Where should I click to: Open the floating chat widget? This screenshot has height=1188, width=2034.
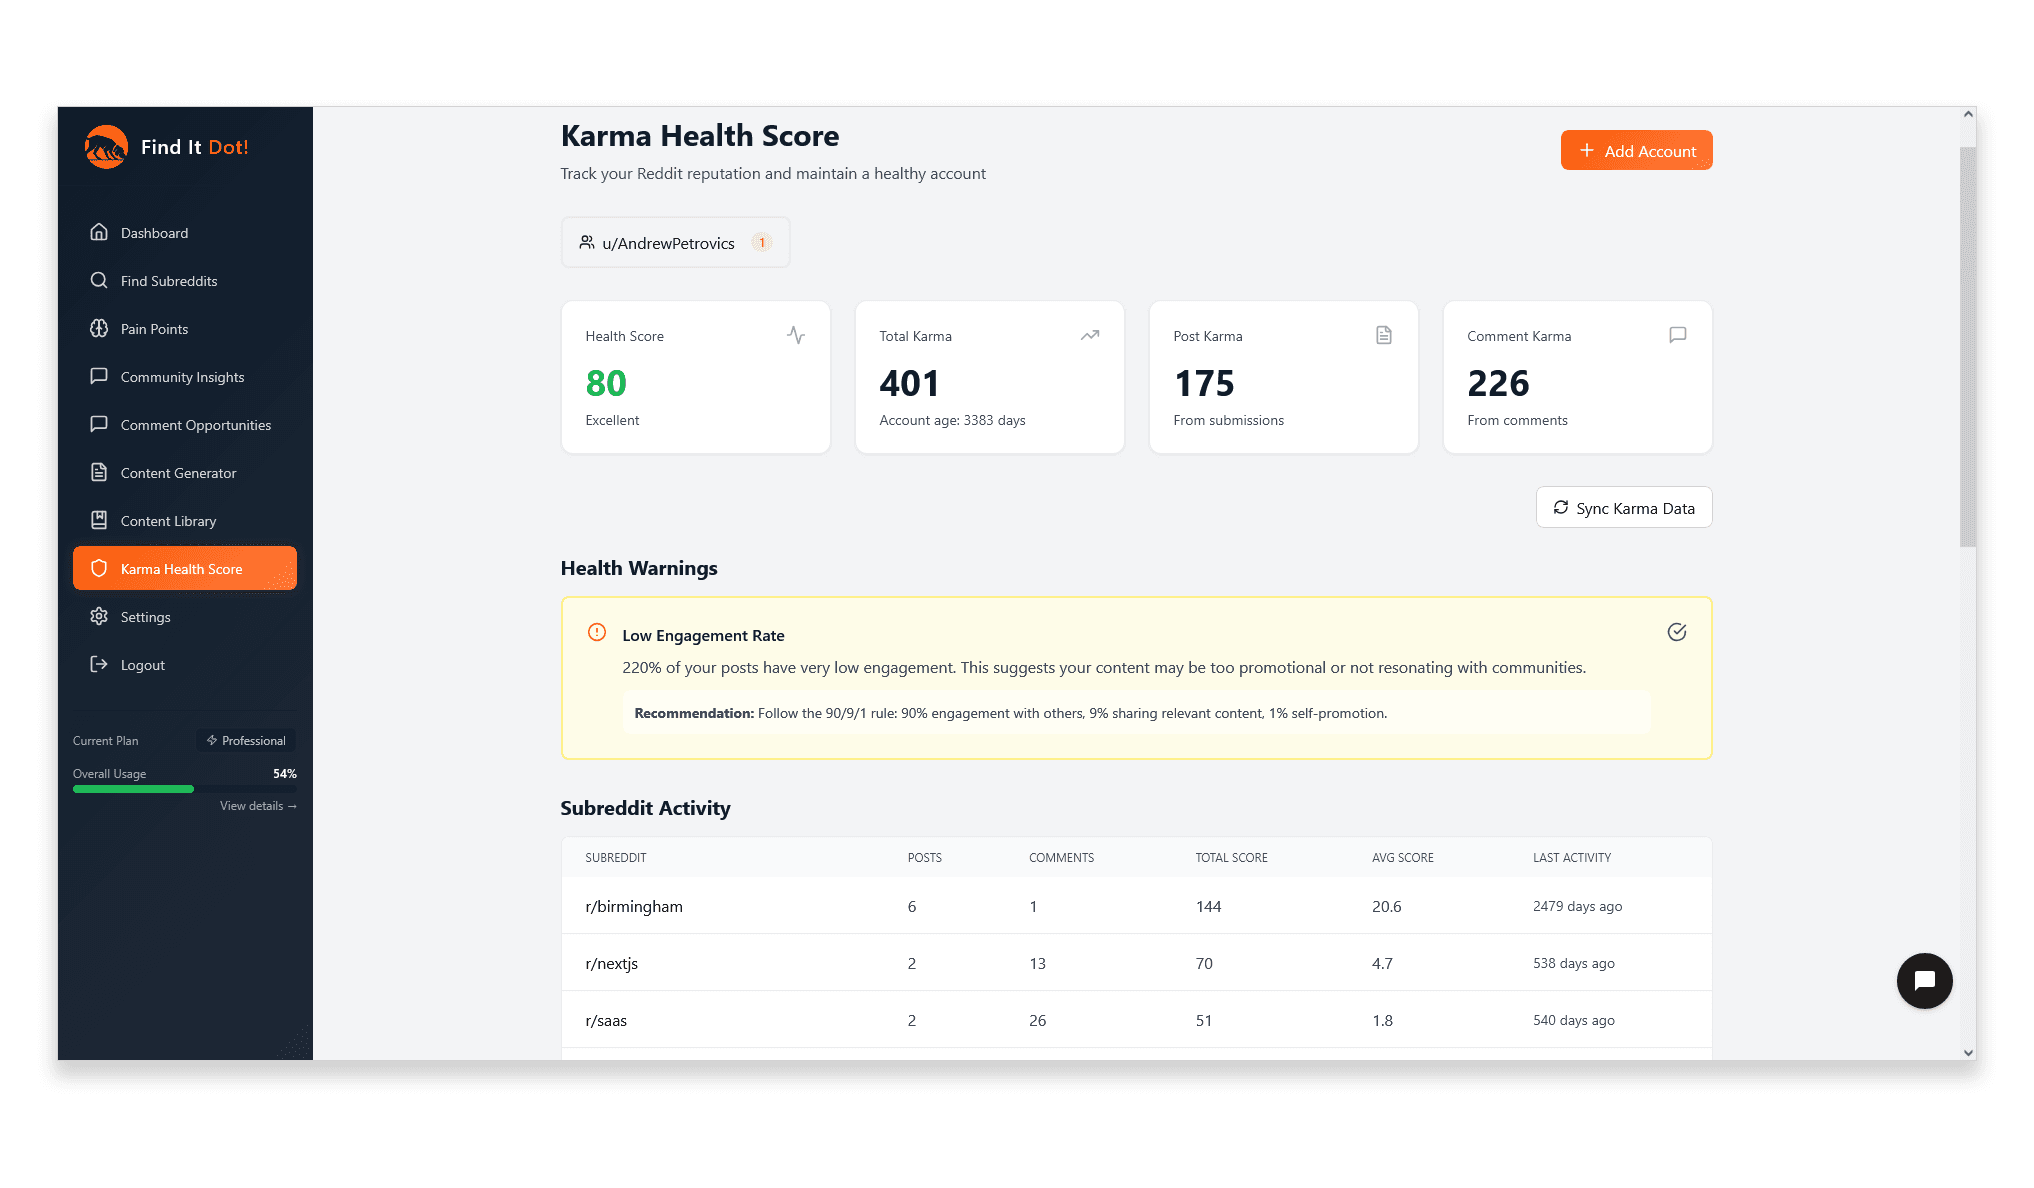[1924, 981]
